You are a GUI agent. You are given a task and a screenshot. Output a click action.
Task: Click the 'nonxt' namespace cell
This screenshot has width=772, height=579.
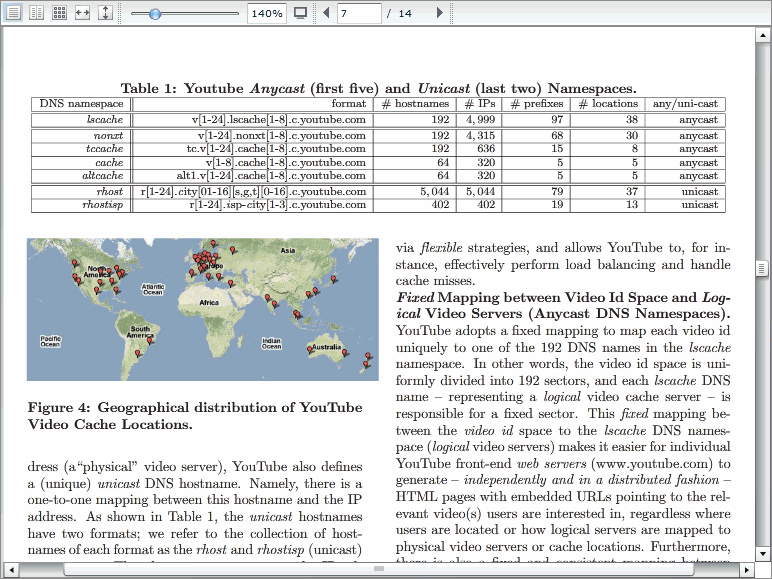pos(108,135)
